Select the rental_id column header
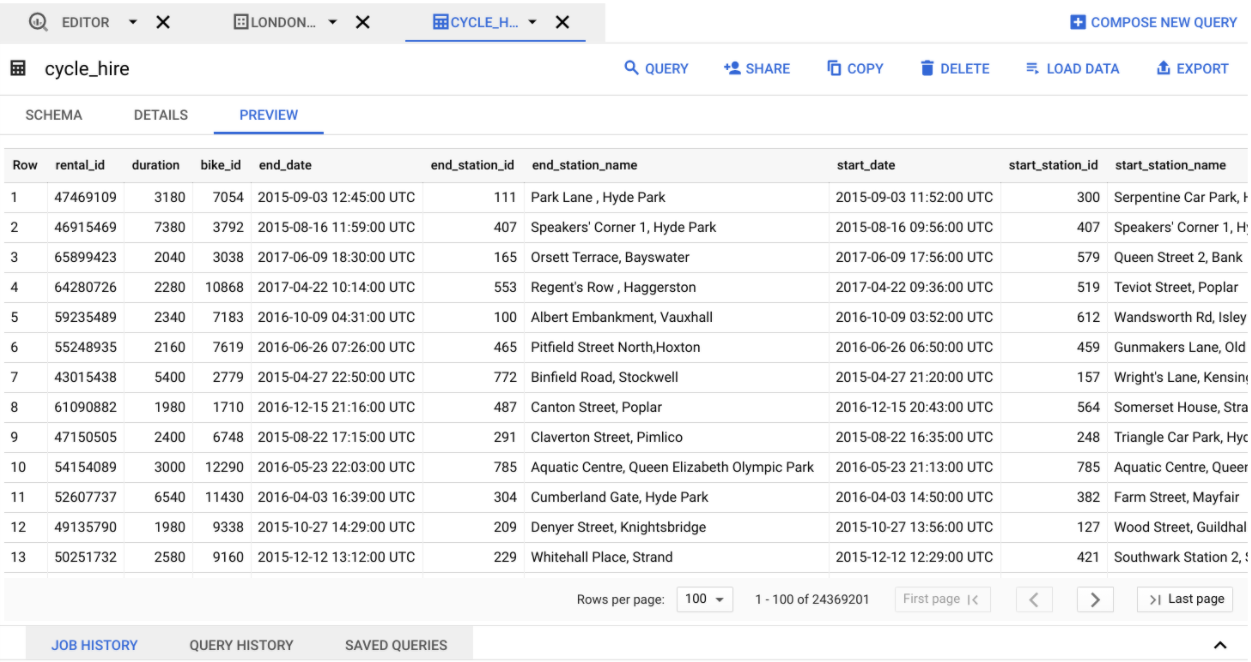The width and height of the screenshot is (1251, 662). click(x=81, y=165)
